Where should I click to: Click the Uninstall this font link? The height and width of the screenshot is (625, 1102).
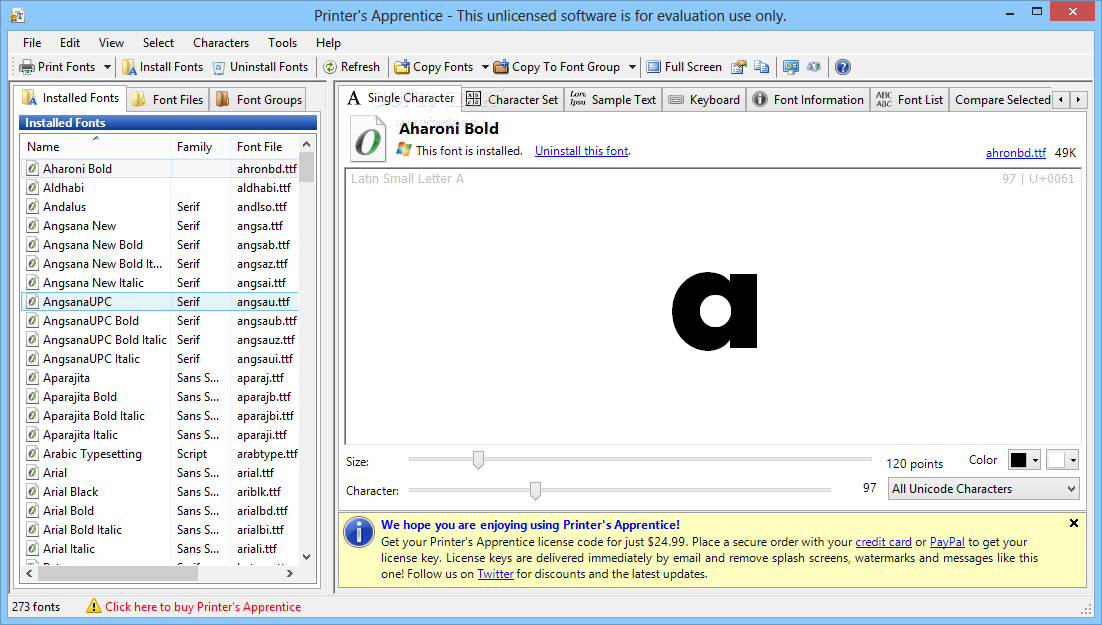tap(581, 150)
